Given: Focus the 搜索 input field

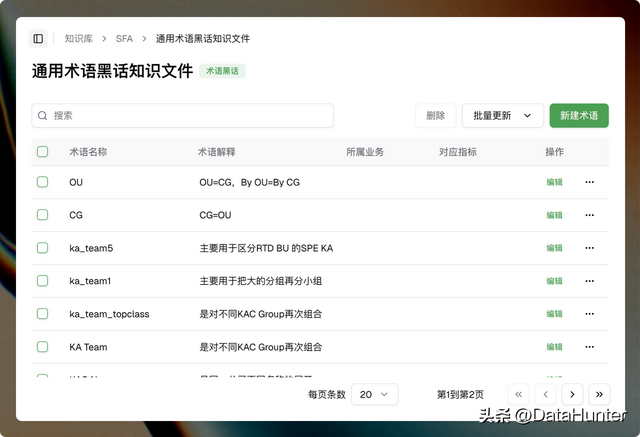Looking at the screenshot, I should click(182, 115).
